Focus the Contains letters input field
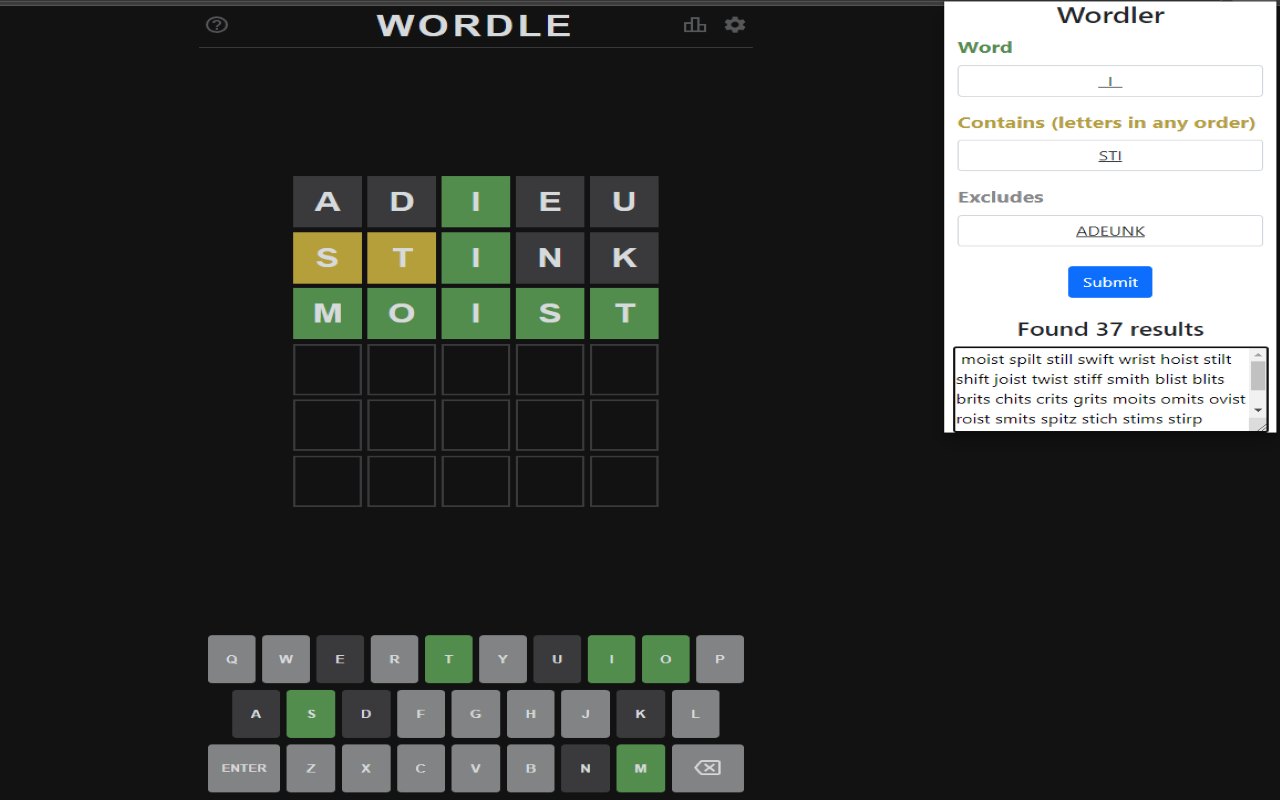Viewport: 1280px width, 800px height. pyautogui.click(x=1110, y=156)
